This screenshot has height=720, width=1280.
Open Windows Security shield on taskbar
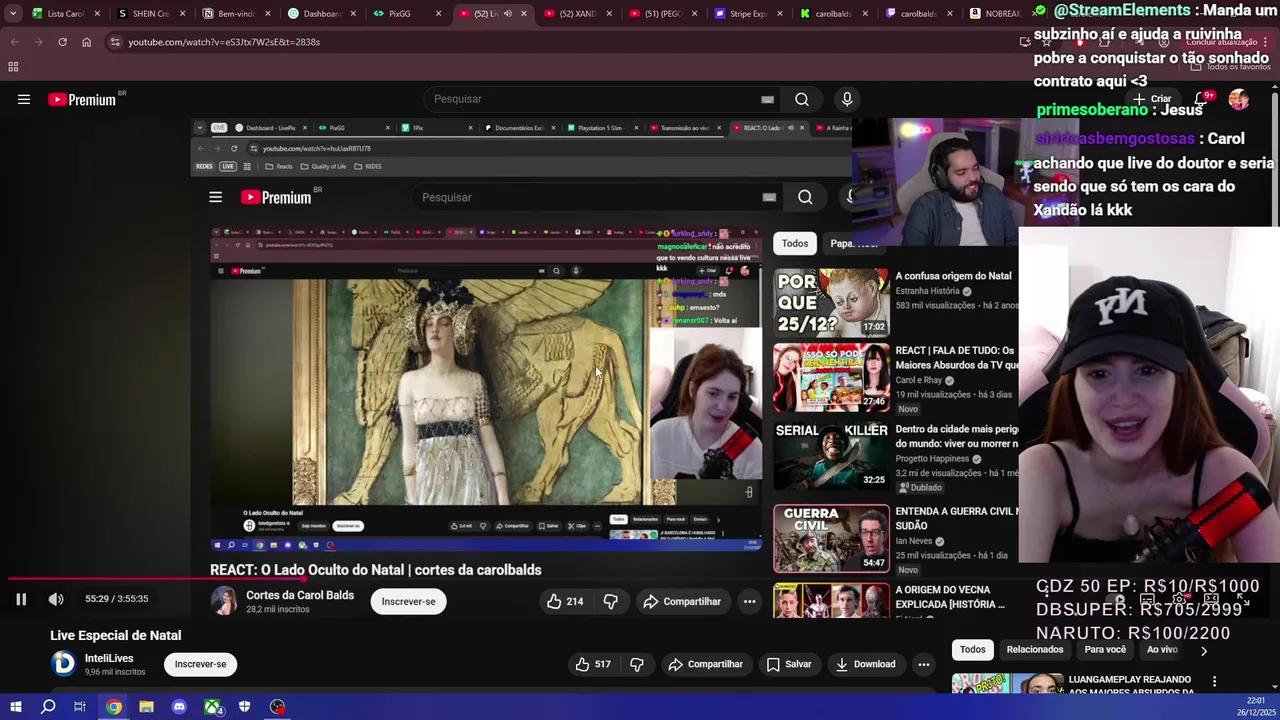245,707
